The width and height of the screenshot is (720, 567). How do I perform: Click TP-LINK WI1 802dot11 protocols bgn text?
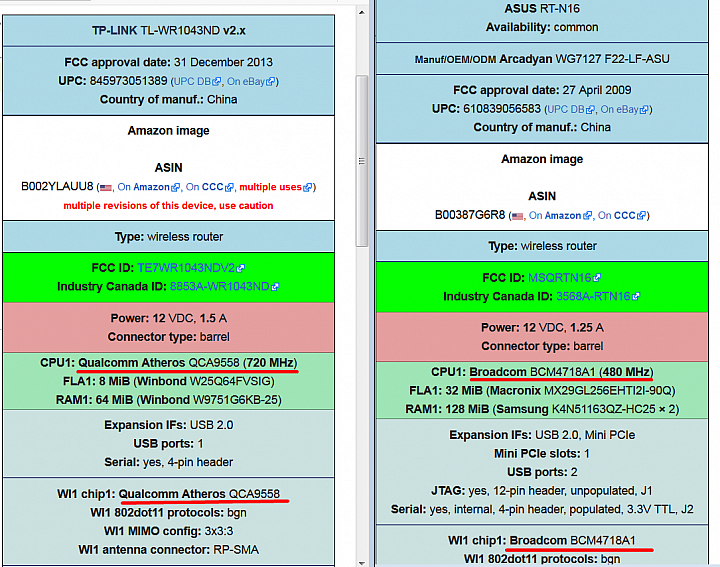click(x=169, y=513)
